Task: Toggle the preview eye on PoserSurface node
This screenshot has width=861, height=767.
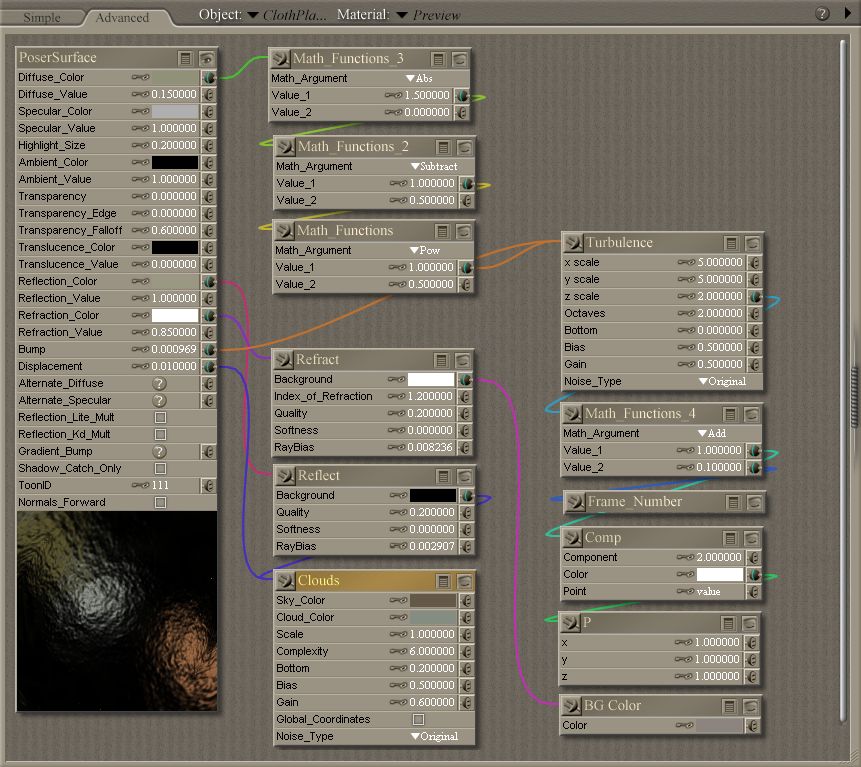Action: (x=207, y=58)
